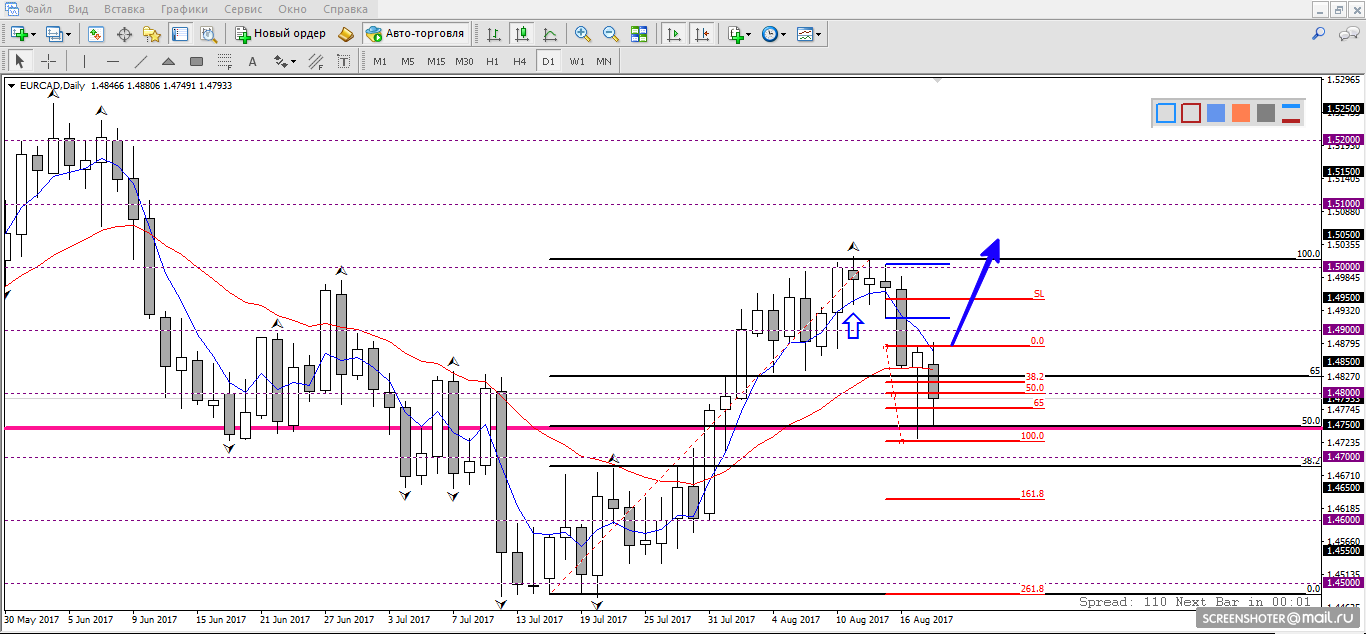Pick the blue outlined square swatch

[x=1166, y=113]
